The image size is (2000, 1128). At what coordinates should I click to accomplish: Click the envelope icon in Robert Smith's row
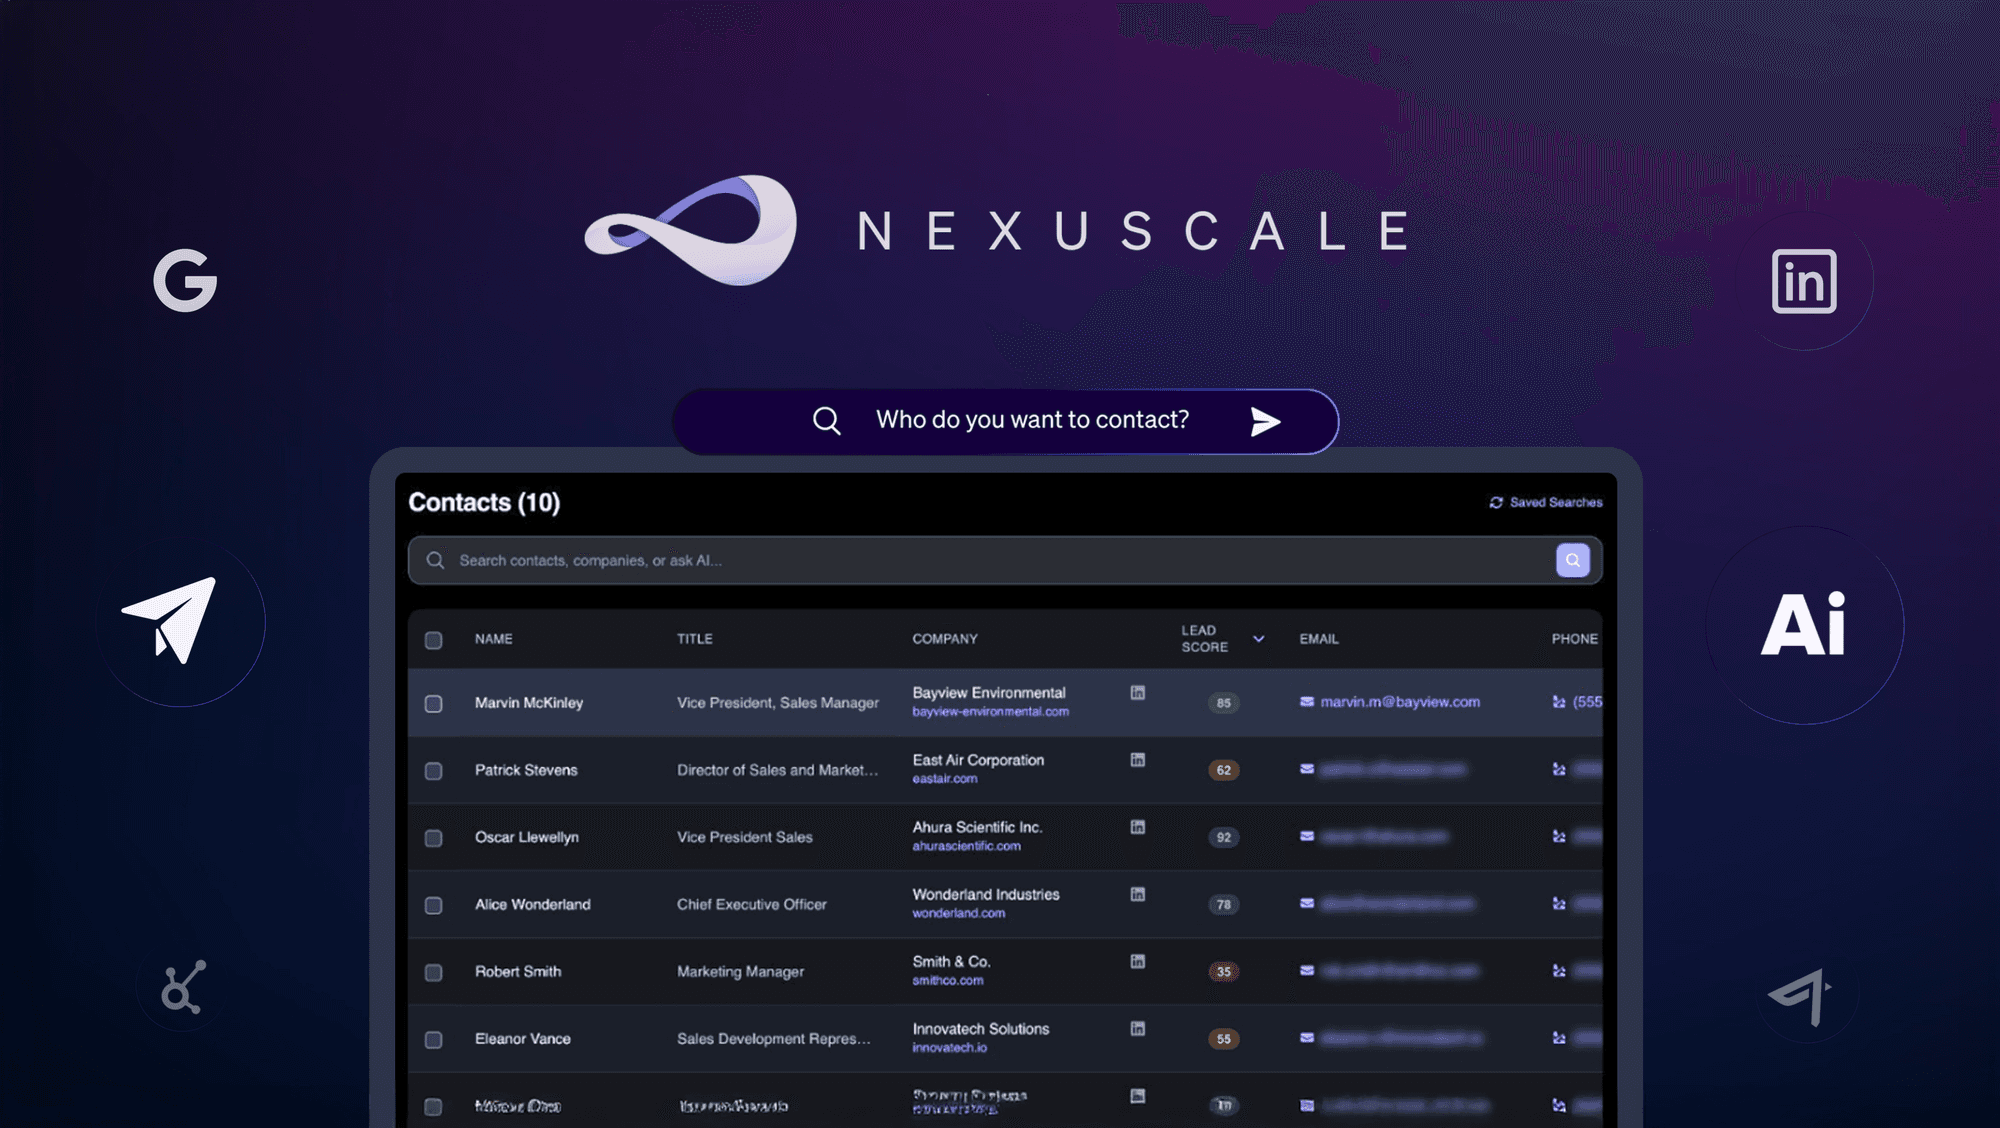coord(1306,970)
